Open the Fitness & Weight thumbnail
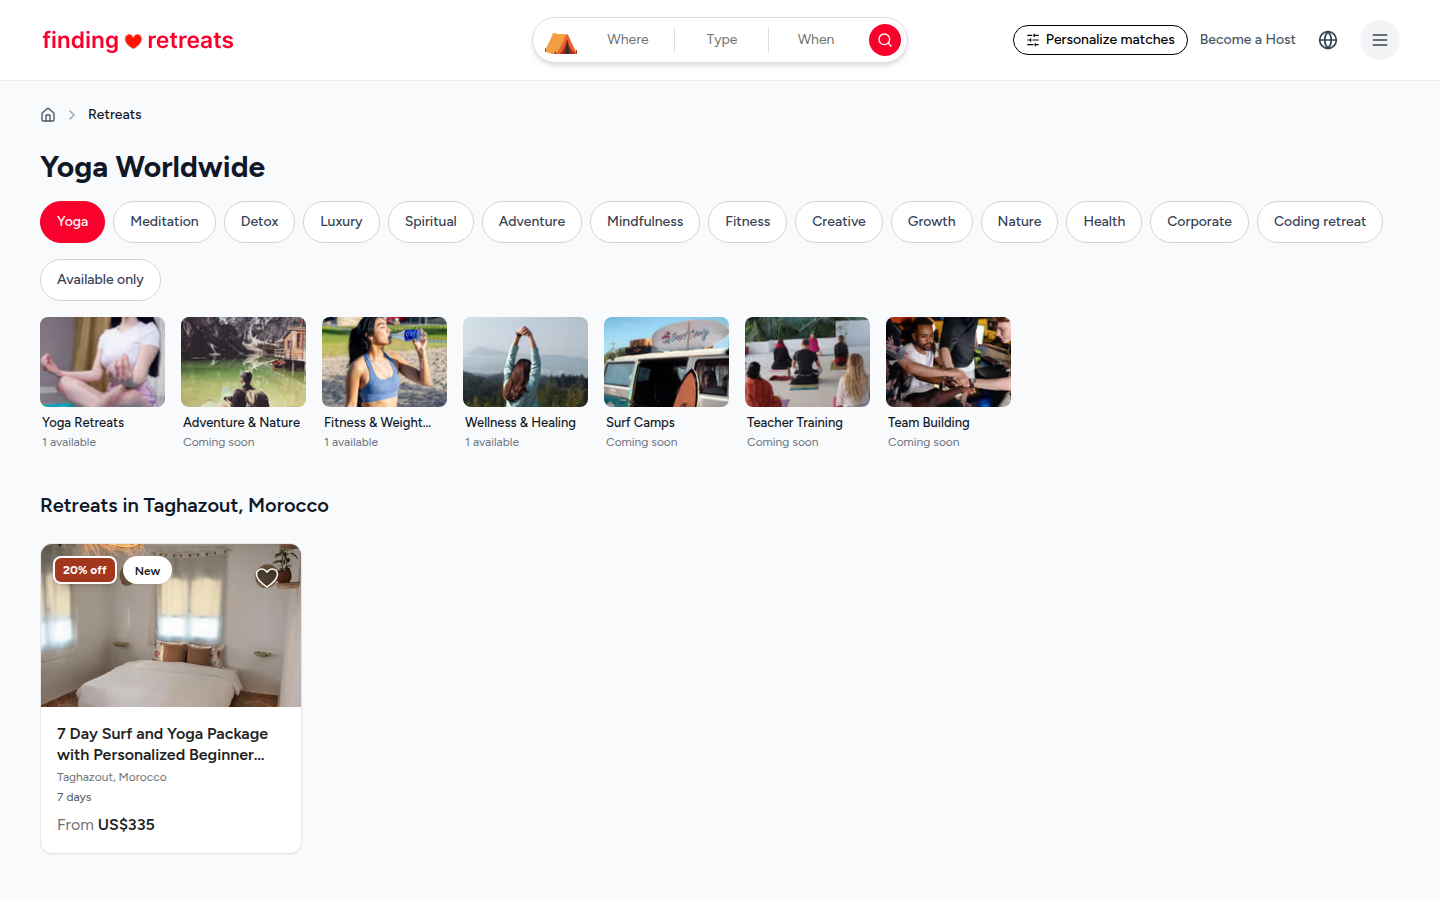The width and height of the screenshot is (1440, 900). (384, 362)
